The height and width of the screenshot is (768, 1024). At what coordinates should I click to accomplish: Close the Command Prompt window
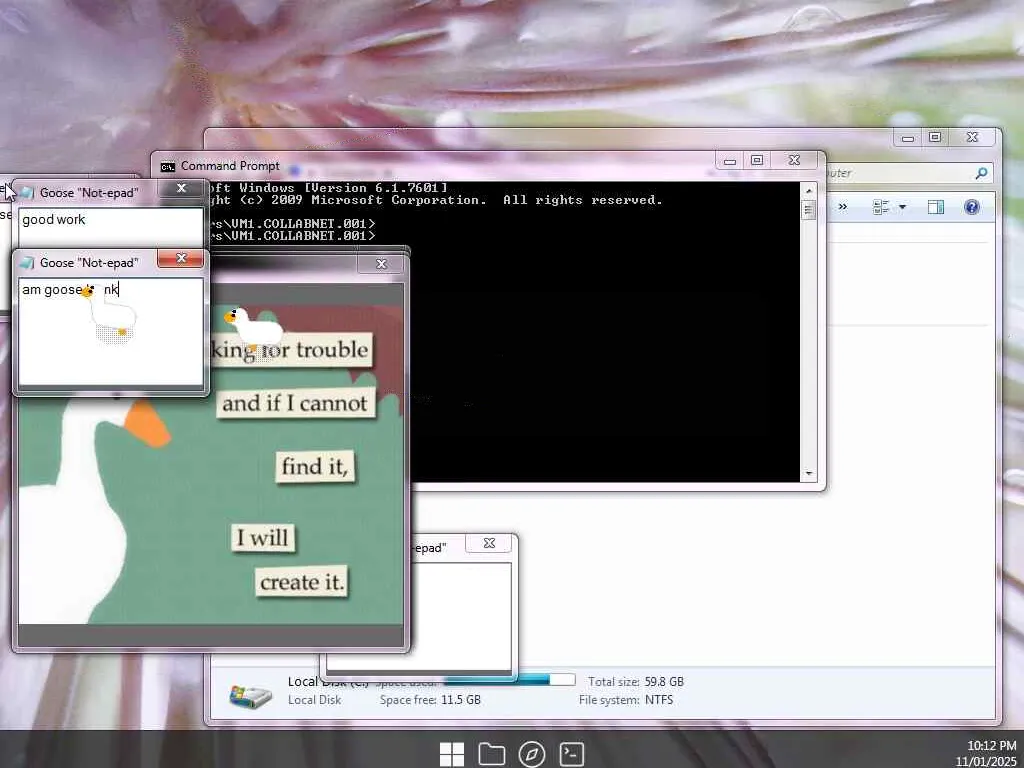(794, 160)
